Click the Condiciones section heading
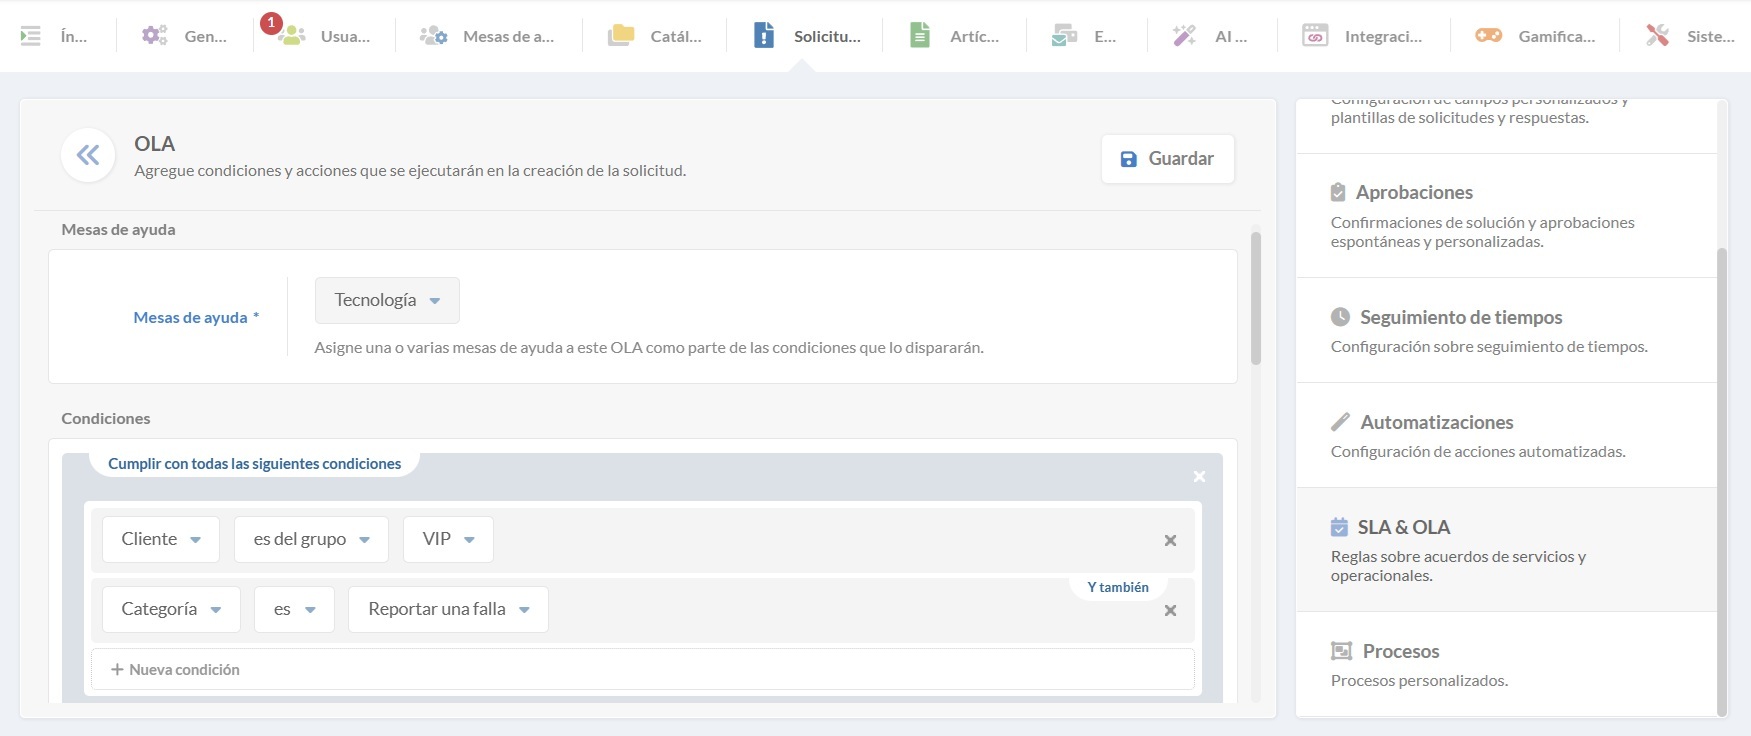1751x736 pixels. (x=106, y=418)
